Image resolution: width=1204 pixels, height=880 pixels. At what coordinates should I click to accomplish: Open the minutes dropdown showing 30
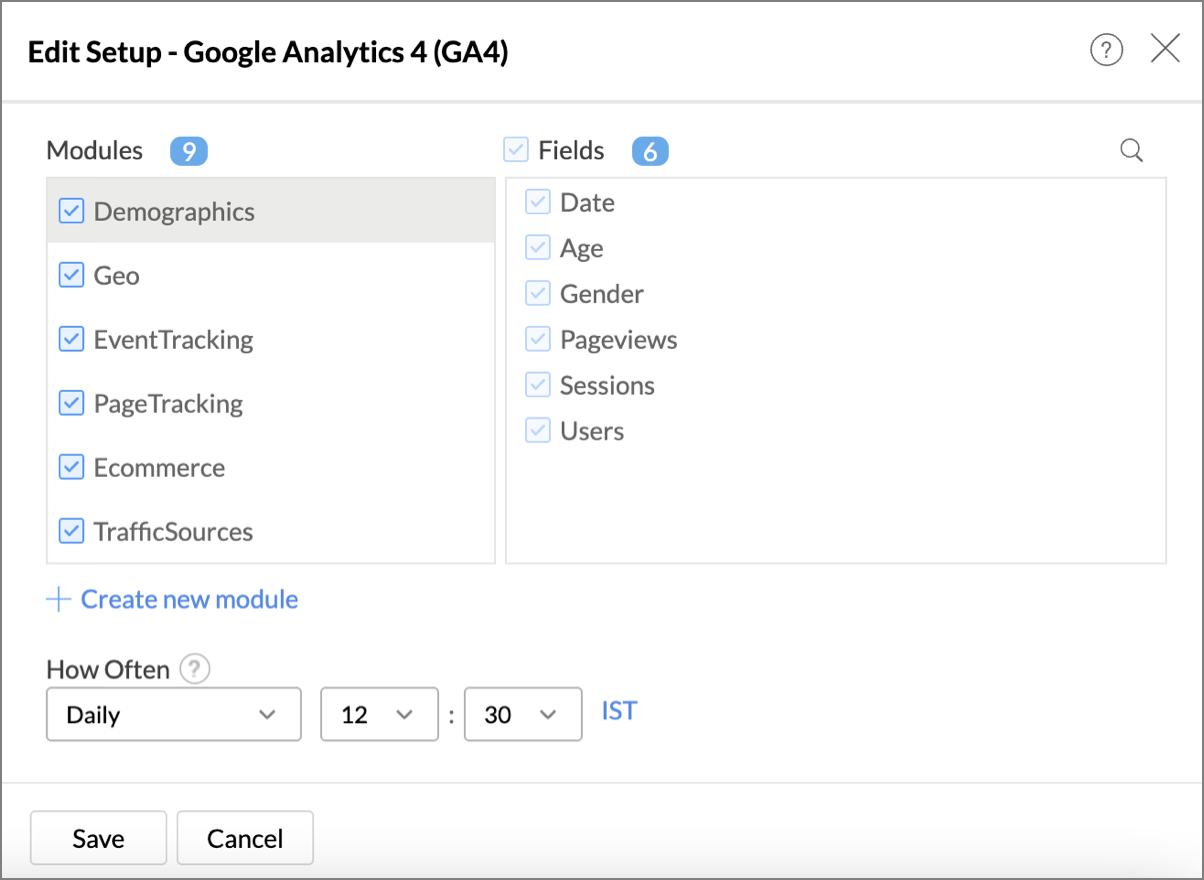click(x=523, y=714)
